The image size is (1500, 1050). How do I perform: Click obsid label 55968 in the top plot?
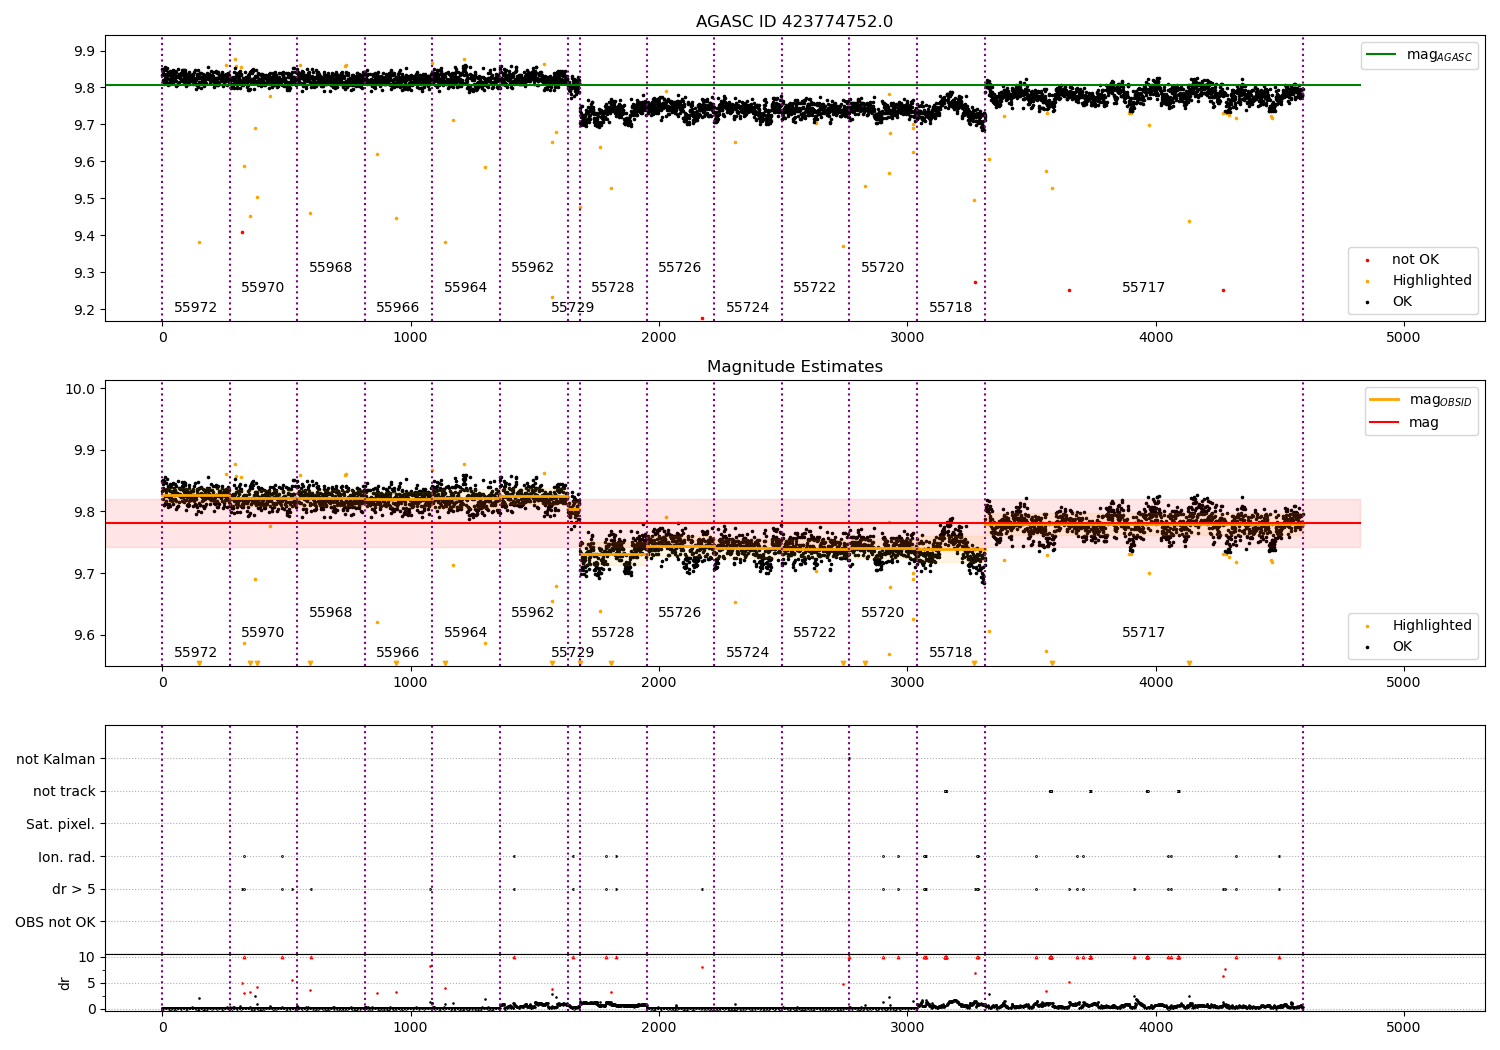331,268
